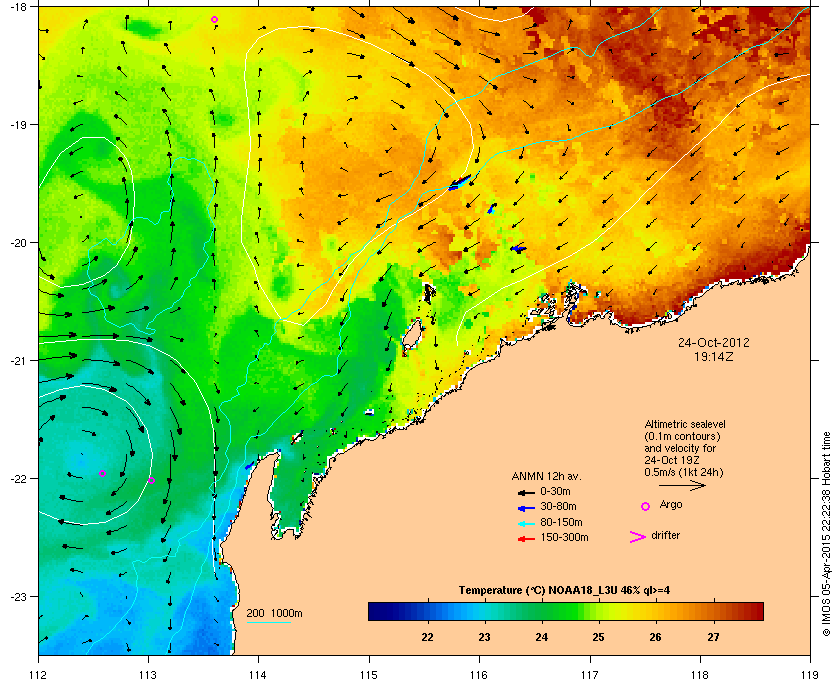This screenshot has width=840, height=680.
Task: Click the '19:14Z' time label
Action: click(714, 356)
